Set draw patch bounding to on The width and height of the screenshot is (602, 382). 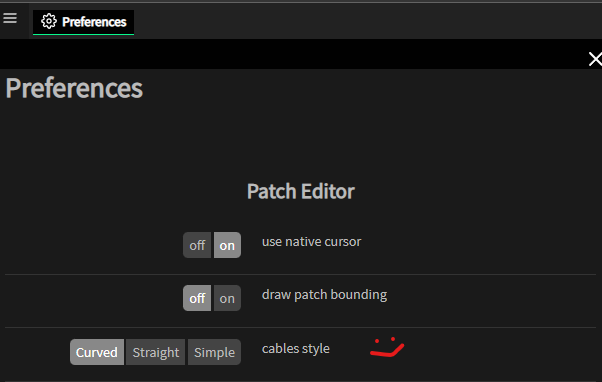tap(227, 298)
